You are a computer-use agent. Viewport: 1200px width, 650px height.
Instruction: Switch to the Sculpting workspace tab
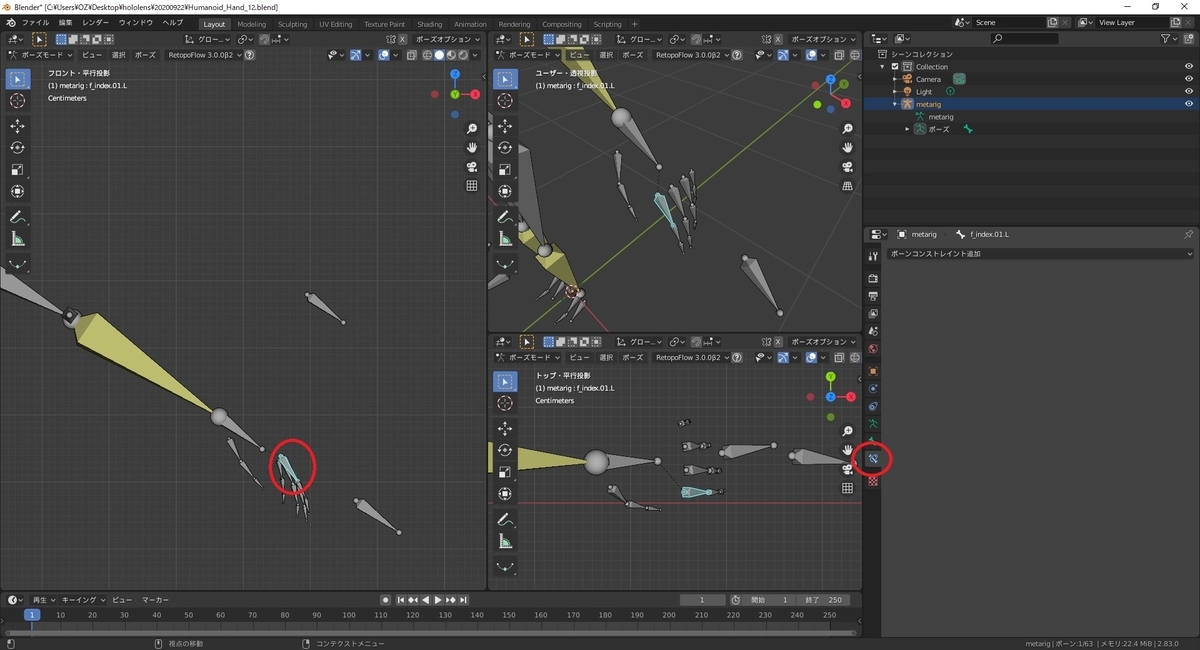(x=293, y=24)
